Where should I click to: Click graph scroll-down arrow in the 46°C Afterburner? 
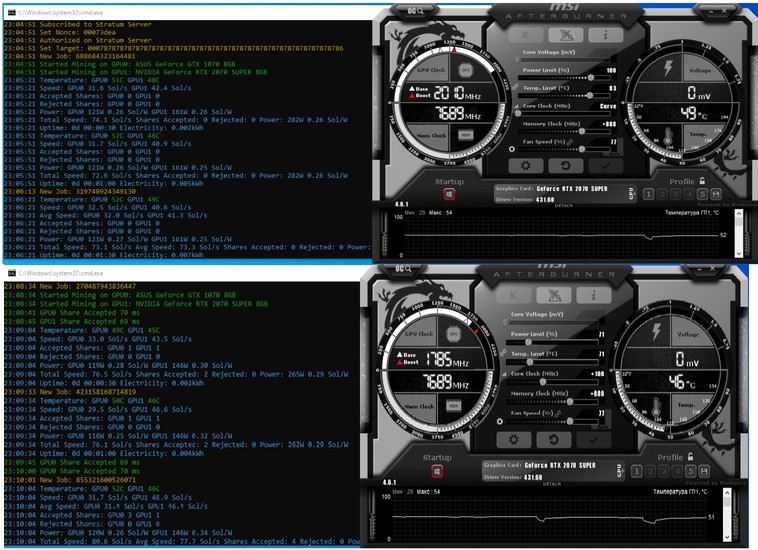[727, 536]
